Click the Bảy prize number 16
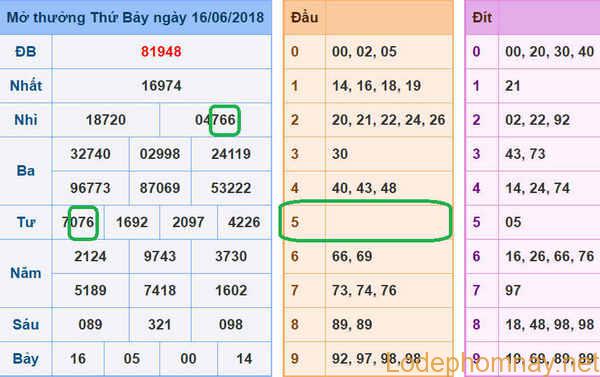The height and width of the screenshot is (377, 600). pyautogui.click(x=78, y=359)
